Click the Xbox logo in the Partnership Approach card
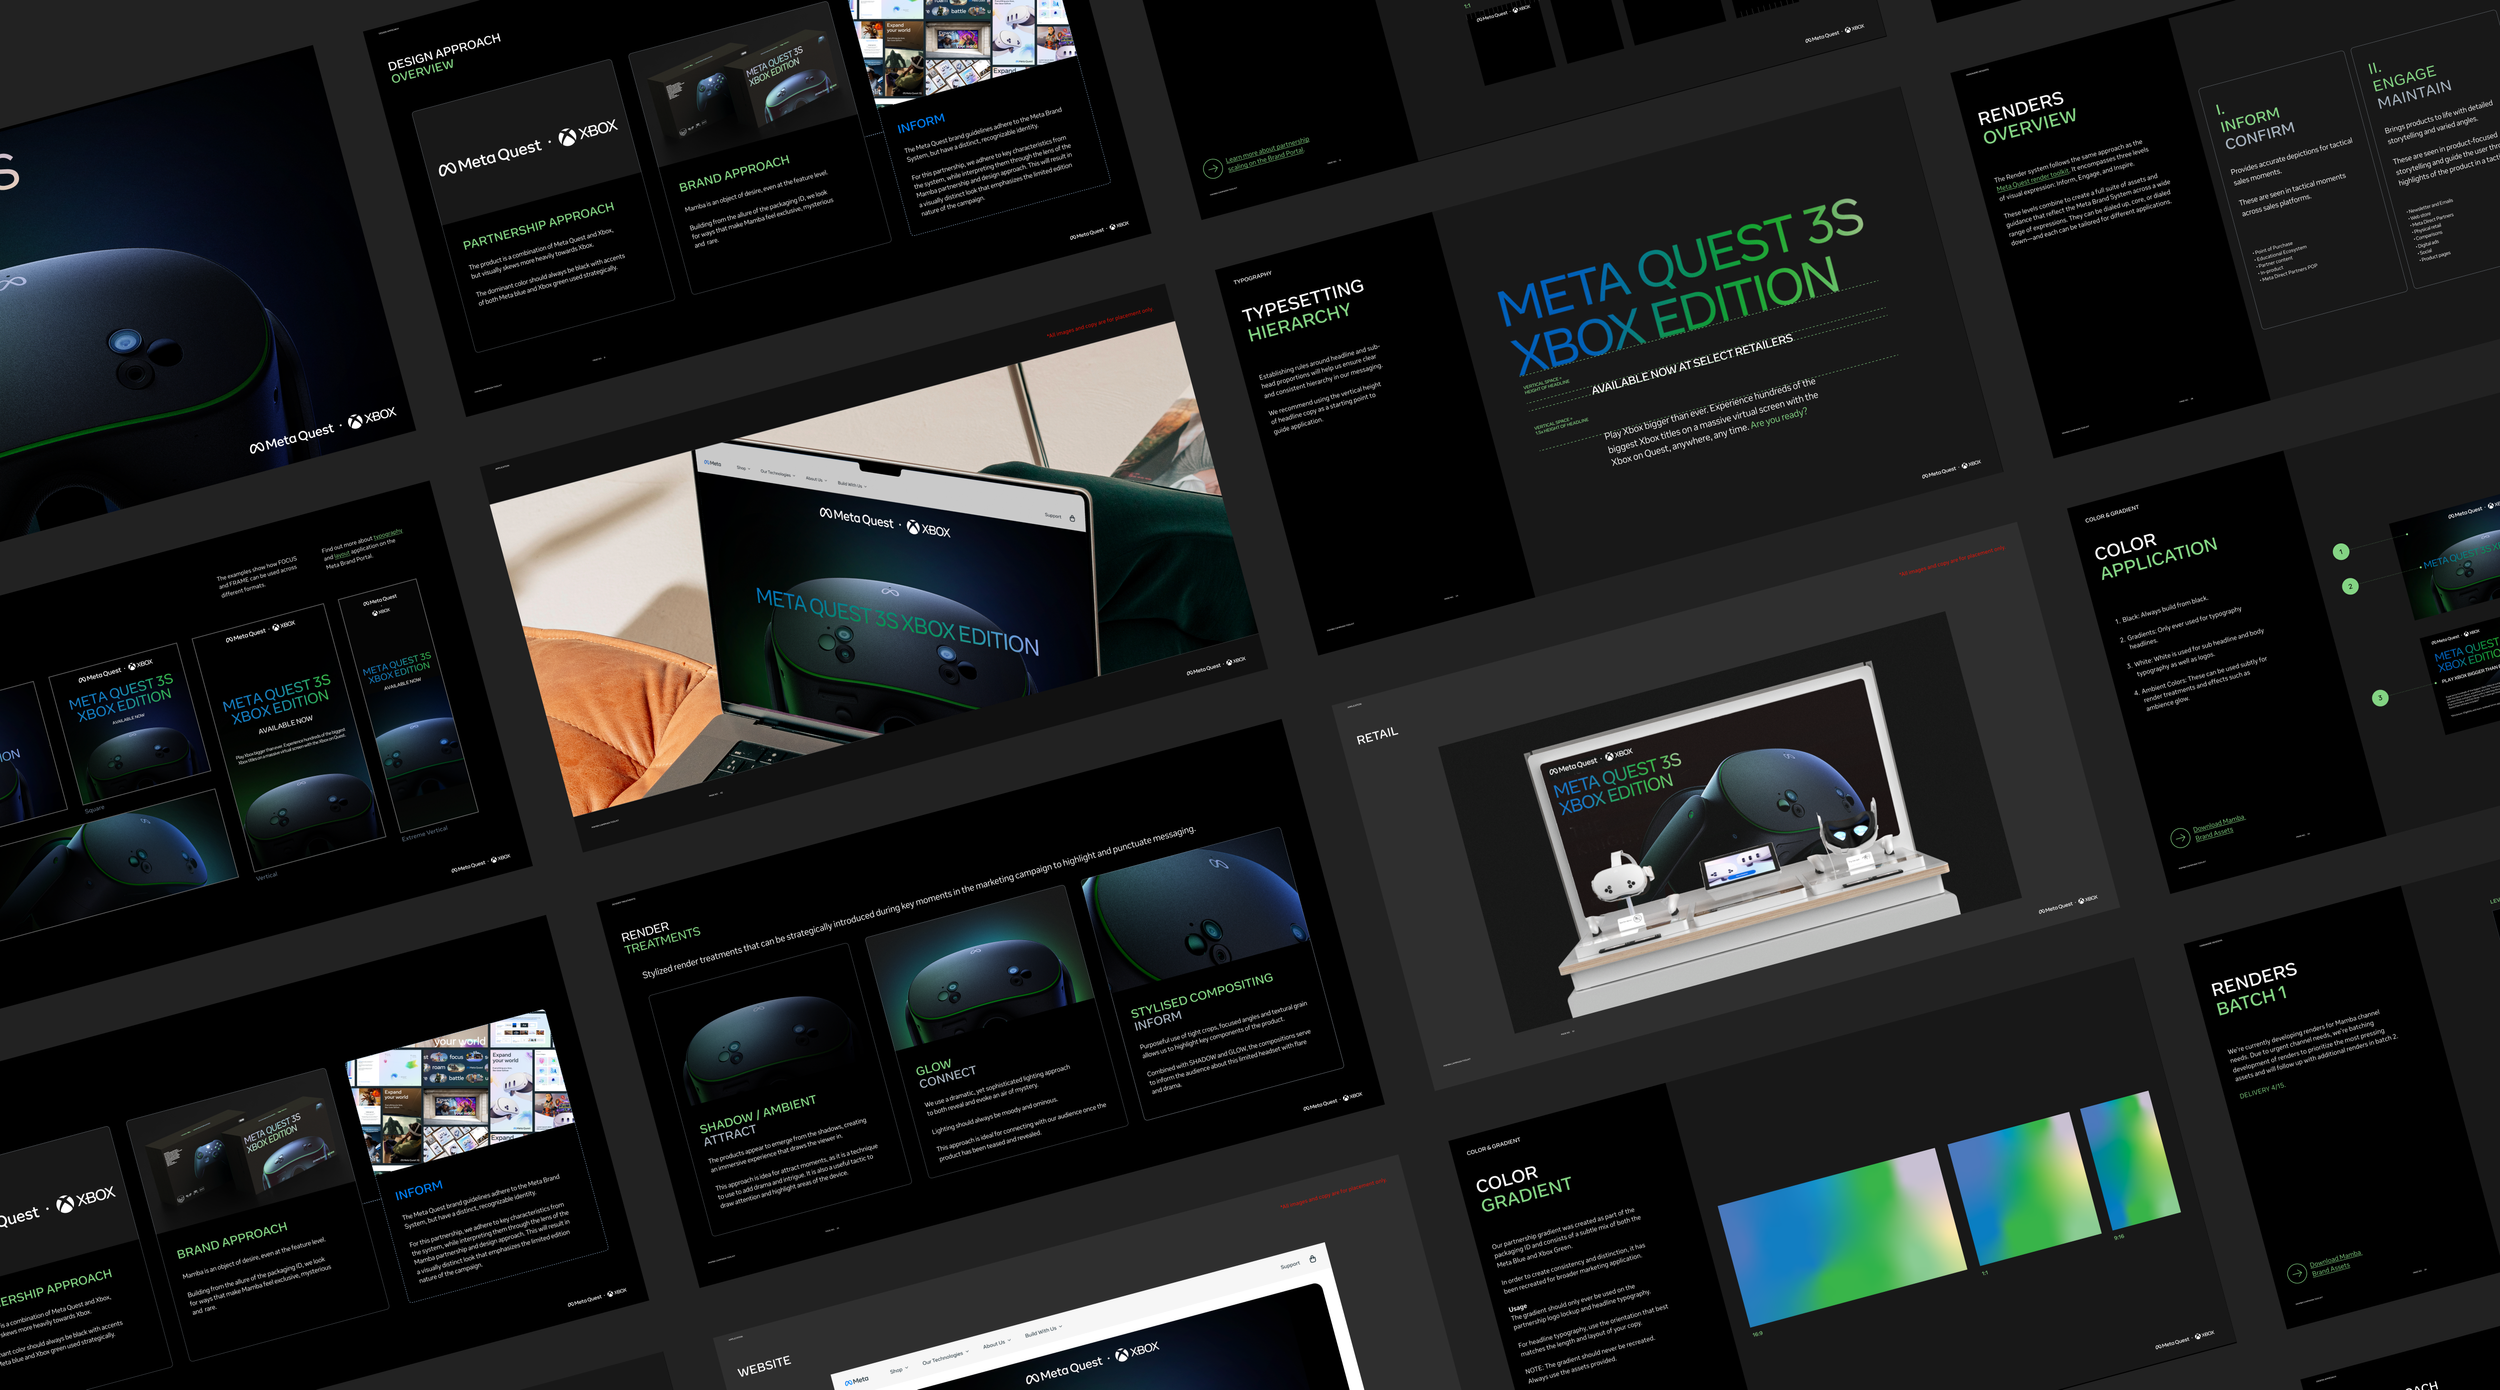2500x1390 pixels. [588, 132]
